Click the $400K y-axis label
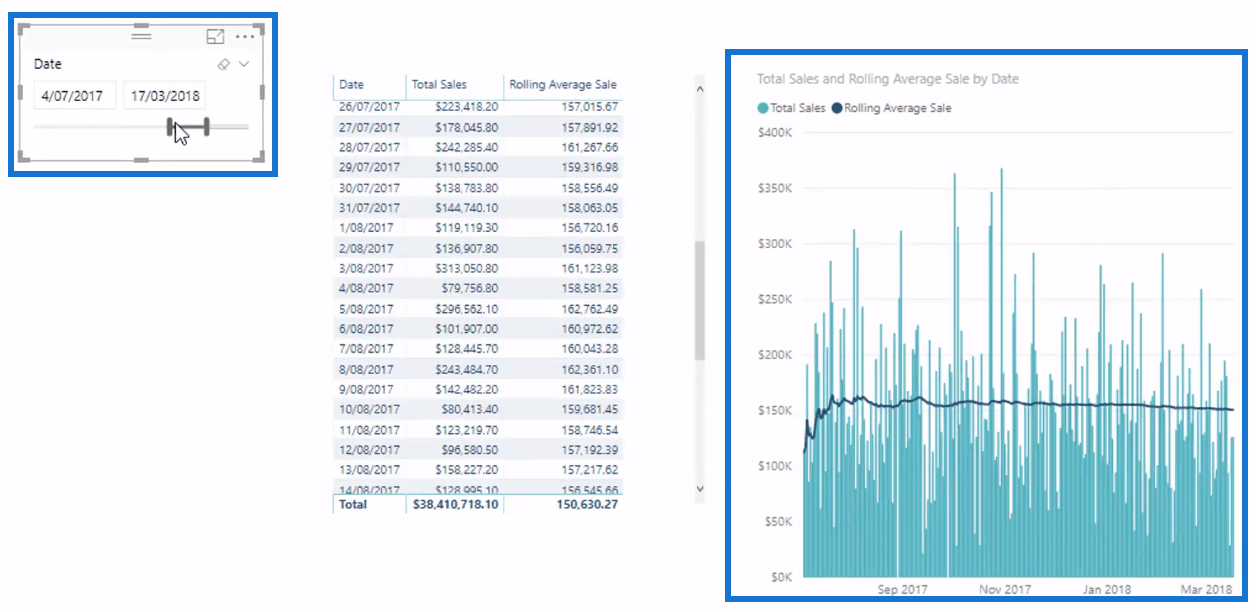This screenshot has height=612, width=1256. point(775,133)
